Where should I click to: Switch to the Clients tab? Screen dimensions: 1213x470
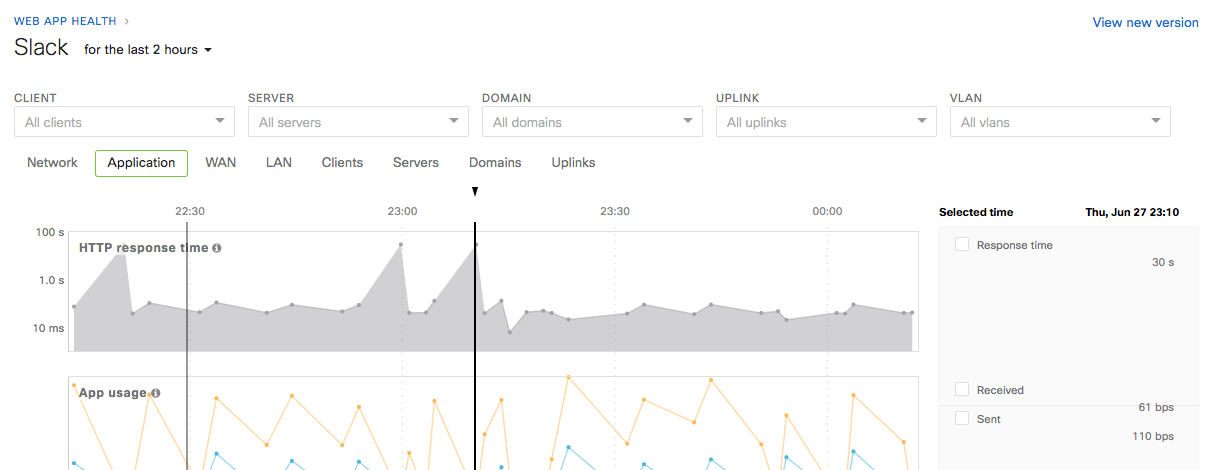coord(342,162)
